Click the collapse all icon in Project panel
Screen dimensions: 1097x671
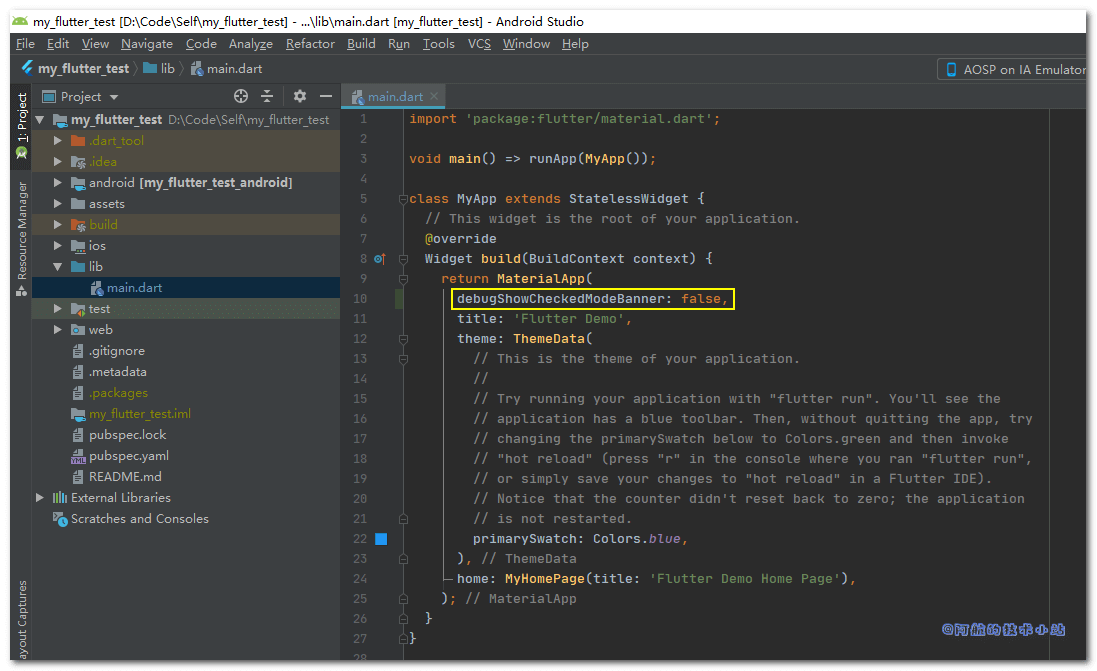(267, 96)
